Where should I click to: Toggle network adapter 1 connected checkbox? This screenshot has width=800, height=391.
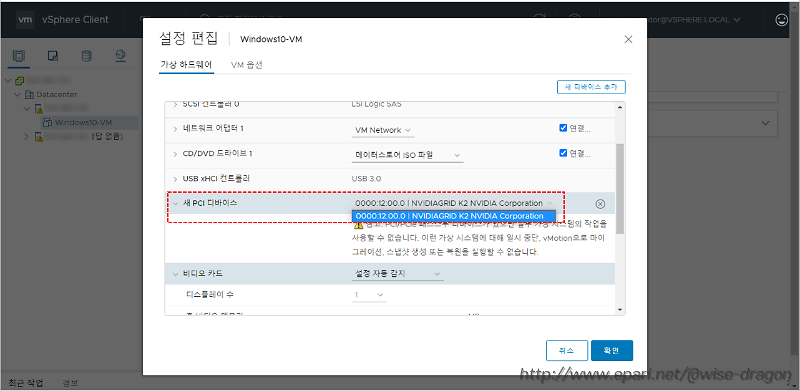(x=563, y=128)
